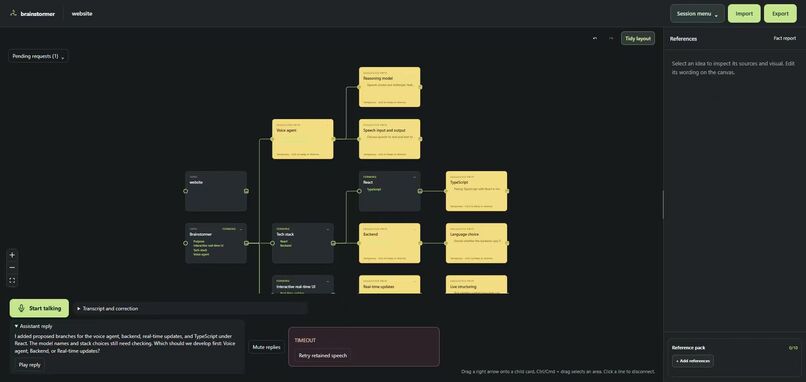Click the TypeScript card's right handle

pos(507,191)
